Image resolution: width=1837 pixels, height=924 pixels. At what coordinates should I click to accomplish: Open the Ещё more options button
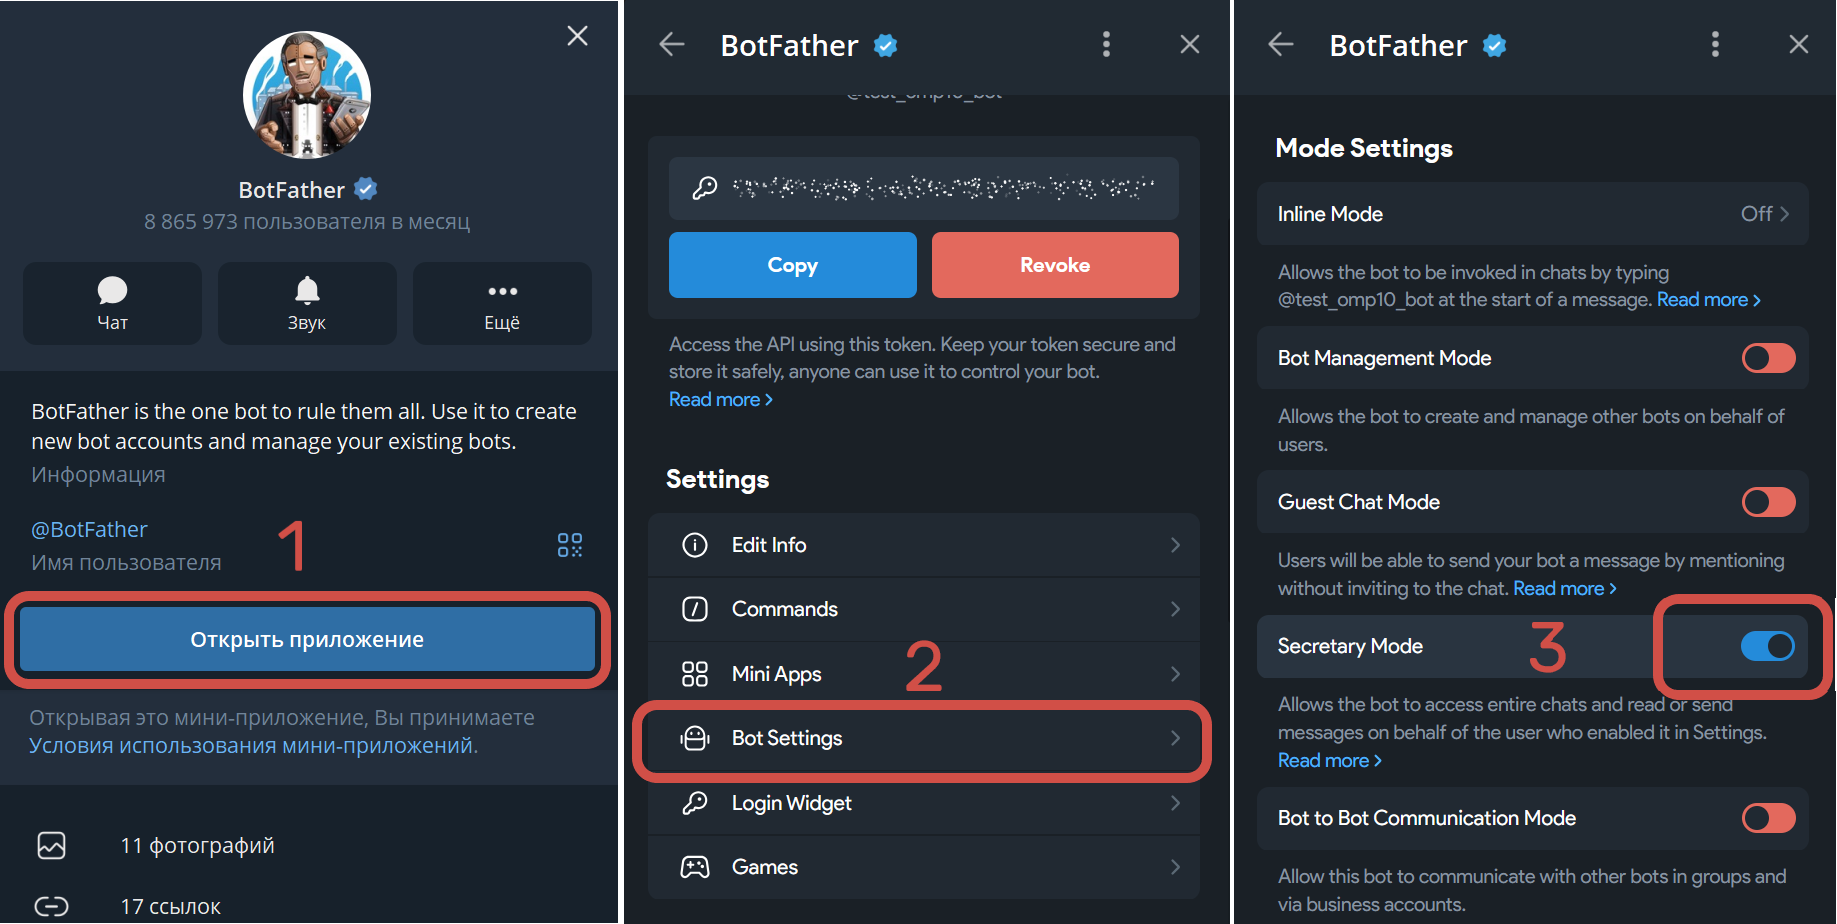pos(502,303)
